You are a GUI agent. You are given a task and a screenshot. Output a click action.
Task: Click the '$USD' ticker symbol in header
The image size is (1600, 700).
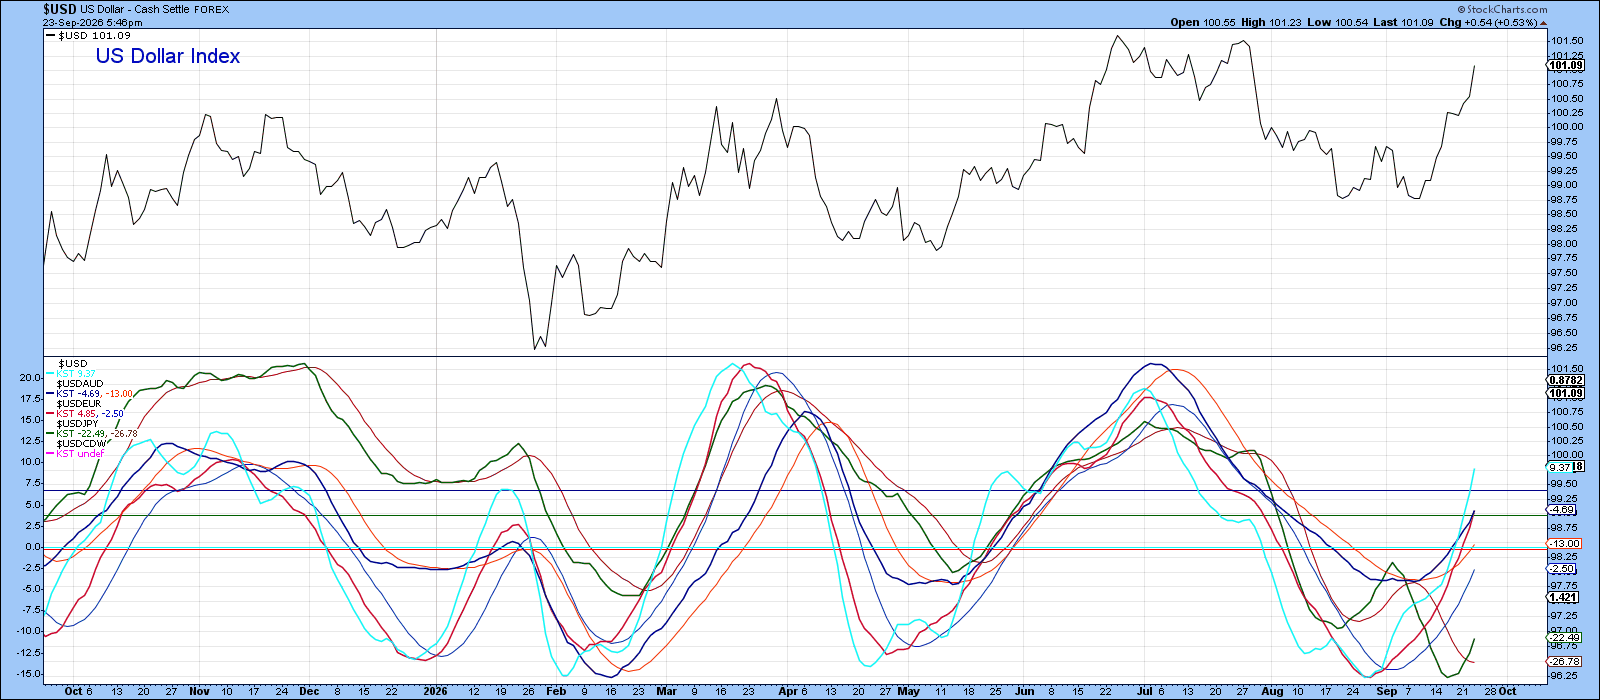click(x=59, y=9)
